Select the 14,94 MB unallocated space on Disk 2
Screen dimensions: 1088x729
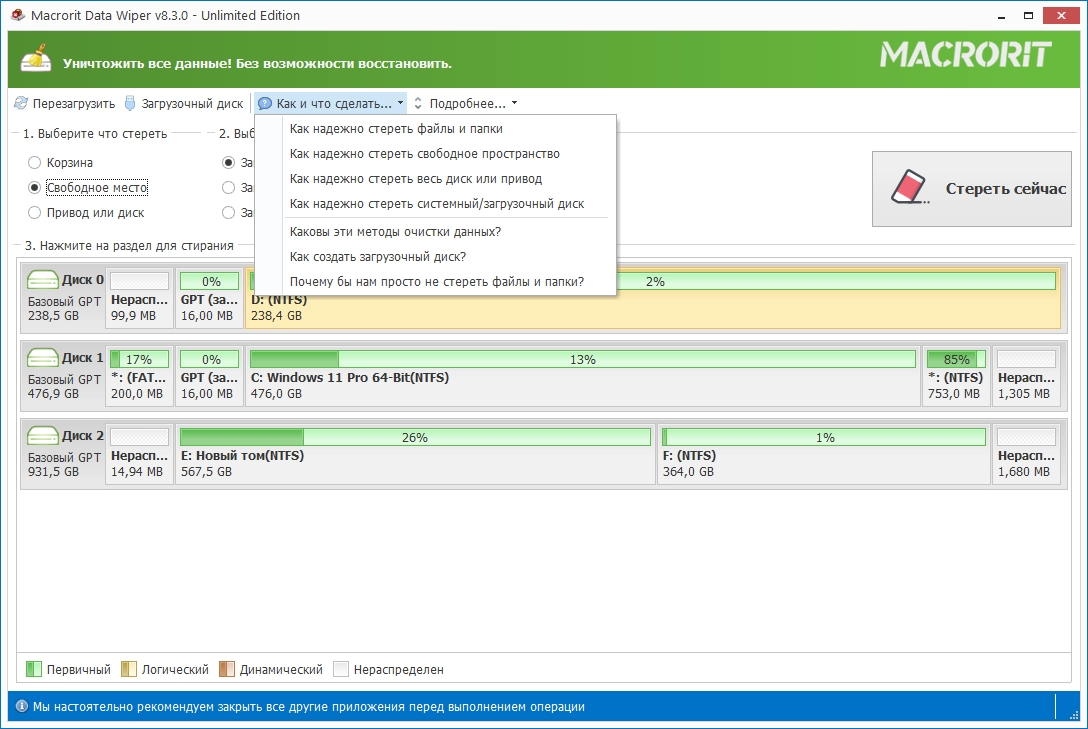click(139, 454)
